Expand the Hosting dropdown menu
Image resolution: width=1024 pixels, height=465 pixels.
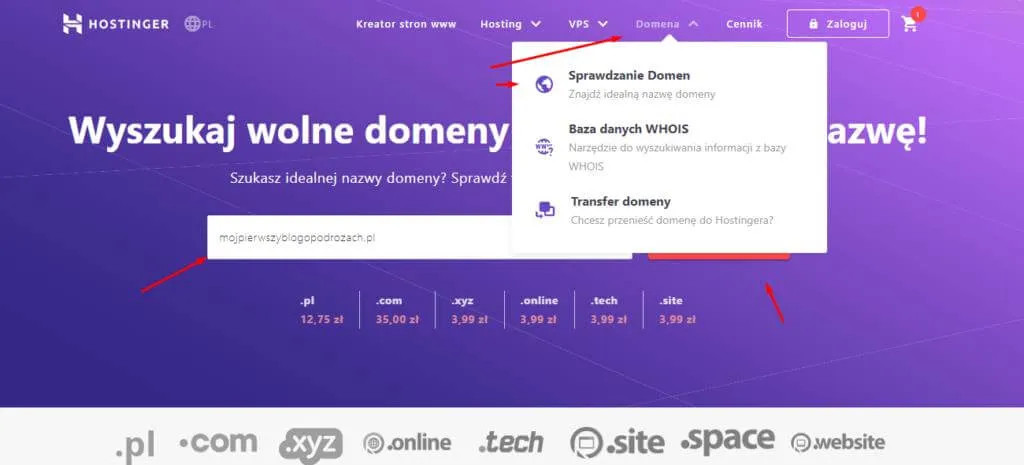coord(510,24)
